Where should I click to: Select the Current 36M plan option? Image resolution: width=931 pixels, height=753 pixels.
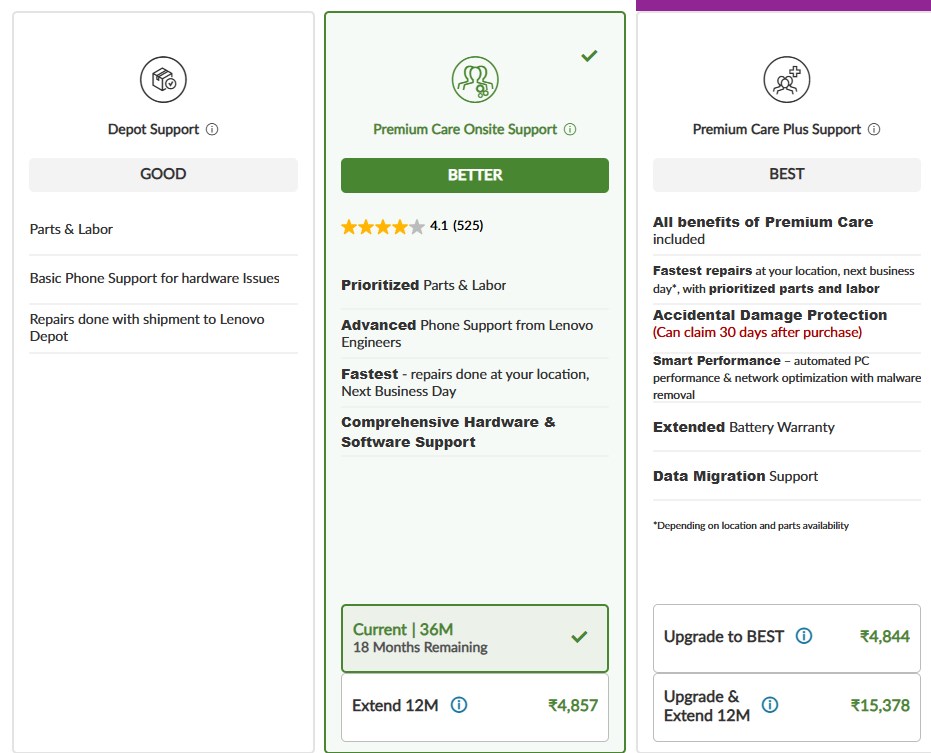coord(474,638)
